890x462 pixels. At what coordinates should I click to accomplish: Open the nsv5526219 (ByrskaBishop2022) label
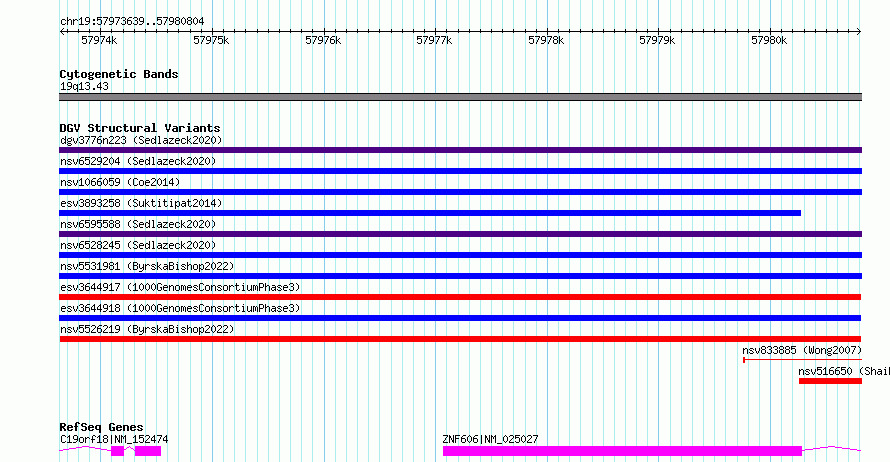(x=147, y=329)
